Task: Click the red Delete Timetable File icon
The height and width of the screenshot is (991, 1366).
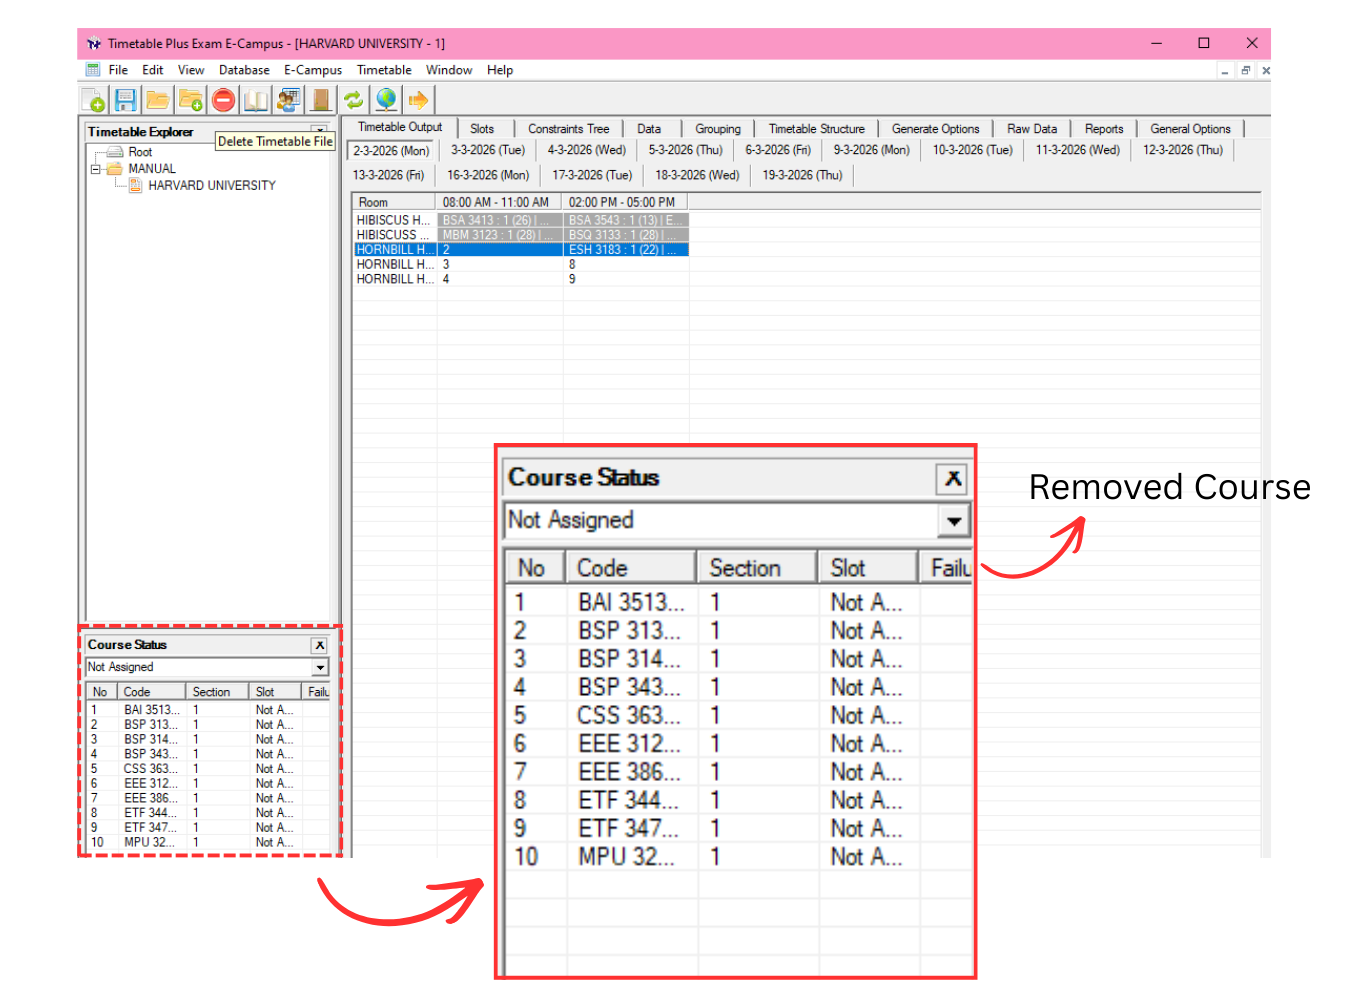Action: [223, 100]
